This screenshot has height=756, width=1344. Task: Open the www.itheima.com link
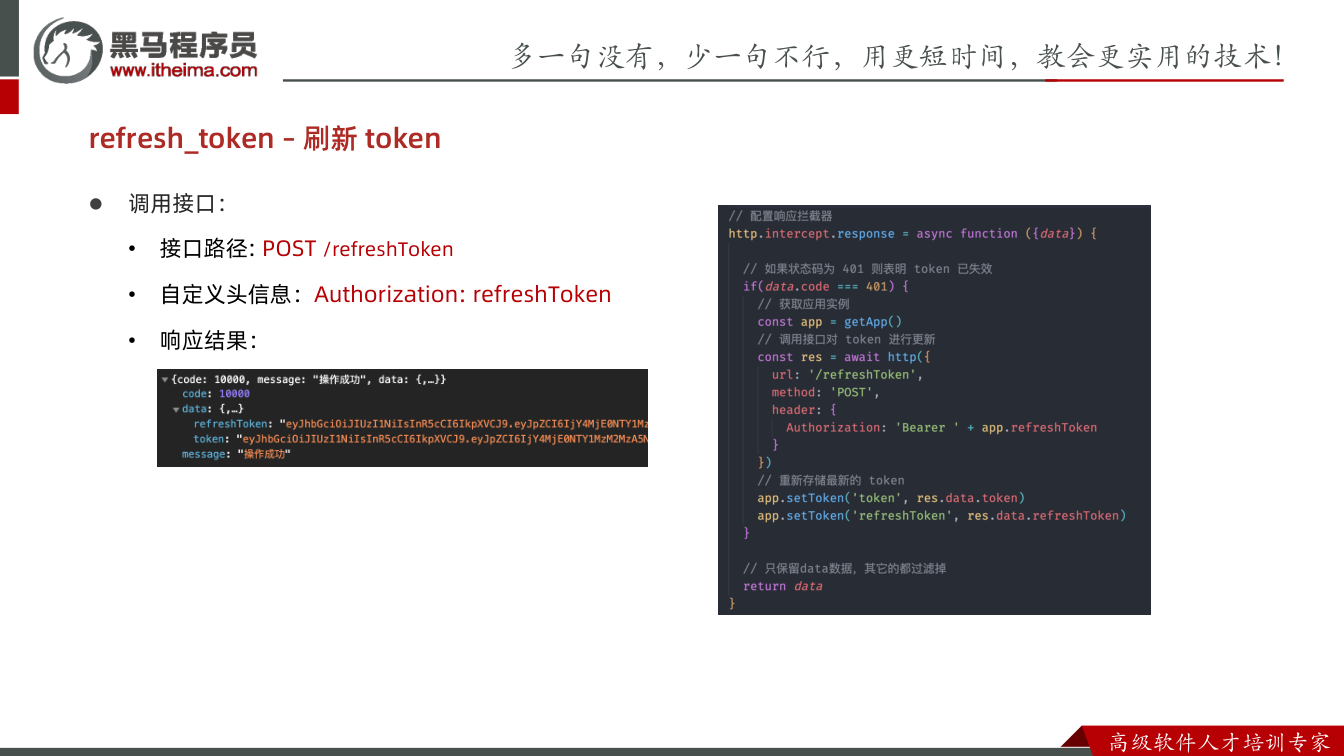(183, 70)
